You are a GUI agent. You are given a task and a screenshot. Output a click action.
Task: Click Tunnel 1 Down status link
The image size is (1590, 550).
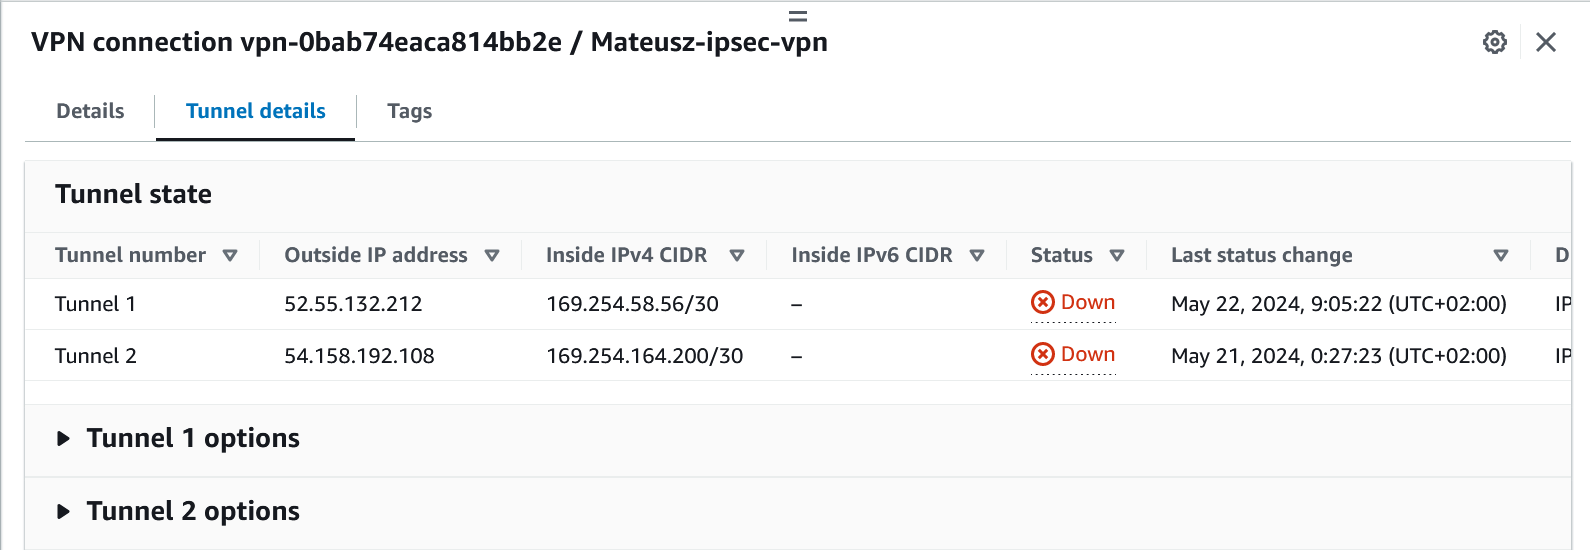pos(1087,302)
